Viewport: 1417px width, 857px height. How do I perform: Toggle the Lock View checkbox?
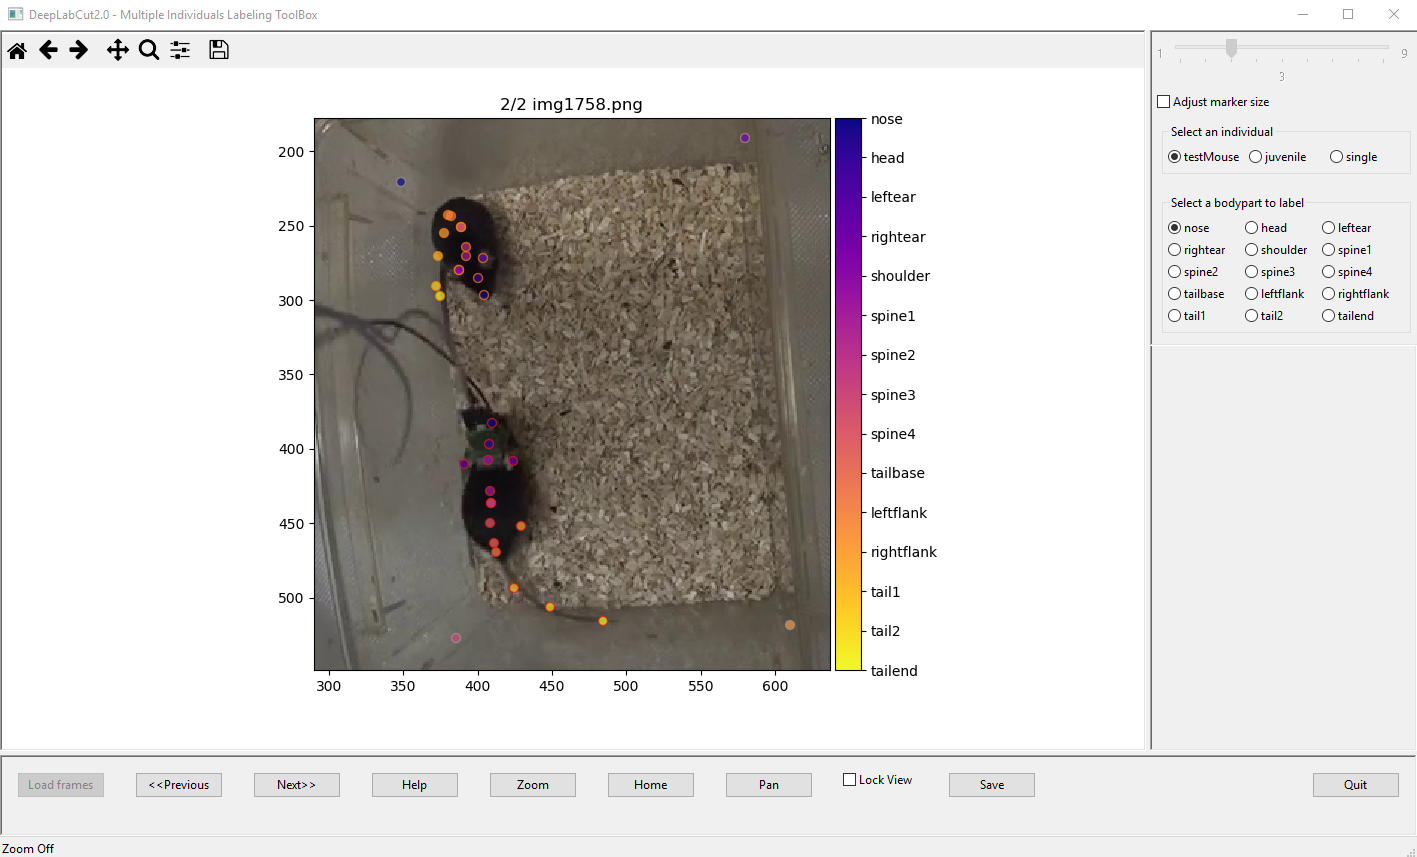coord(849,780)
